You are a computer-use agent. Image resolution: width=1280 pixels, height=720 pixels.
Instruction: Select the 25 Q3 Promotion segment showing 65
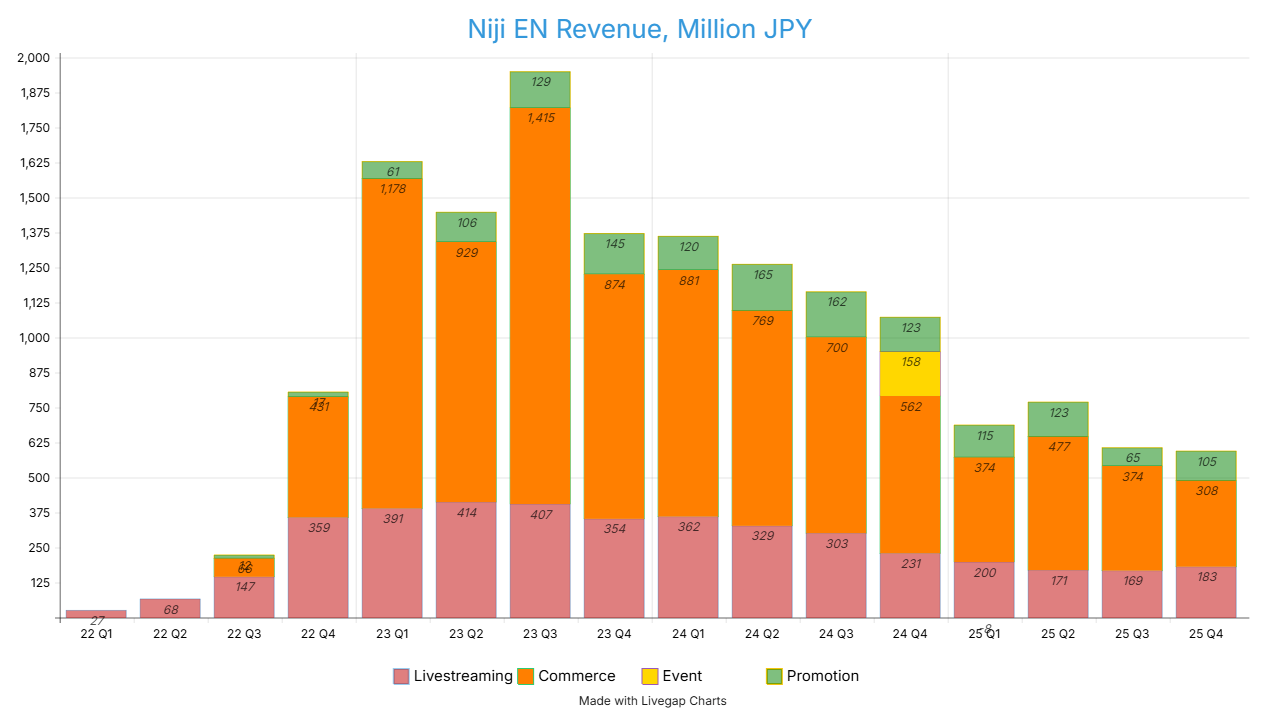pos(1132,457)
